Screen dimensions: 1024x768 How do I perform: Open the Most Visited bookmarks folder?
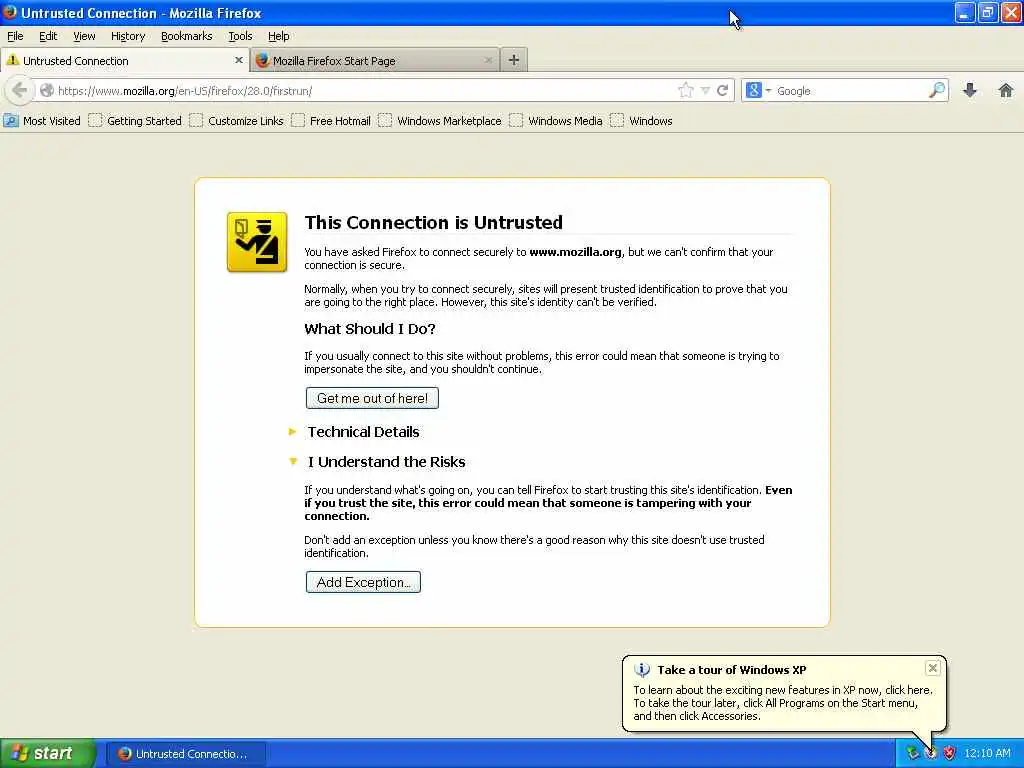coord(42,121)
